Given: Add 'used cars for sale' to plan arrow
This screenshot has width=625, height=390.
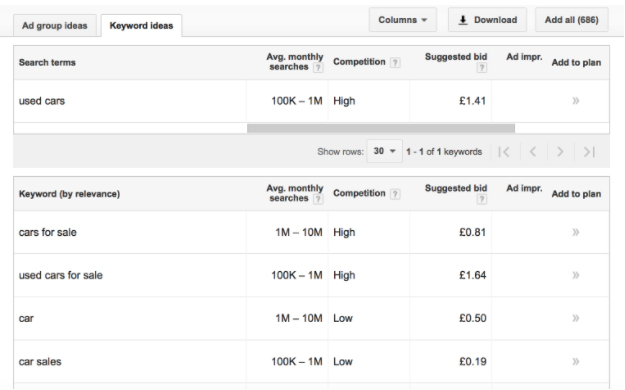Looking at the screenshot, I should [576, 275].
